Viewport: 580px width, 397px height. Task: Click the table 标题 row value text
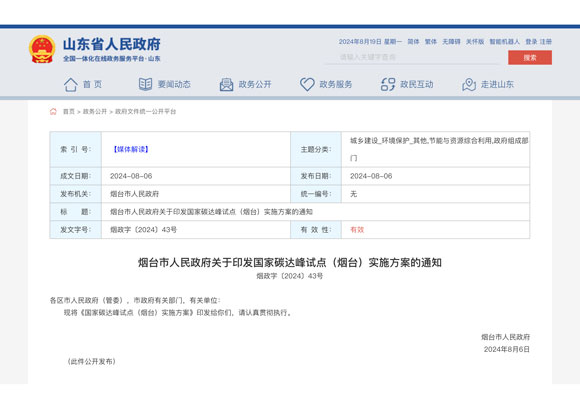coord(211,212)
